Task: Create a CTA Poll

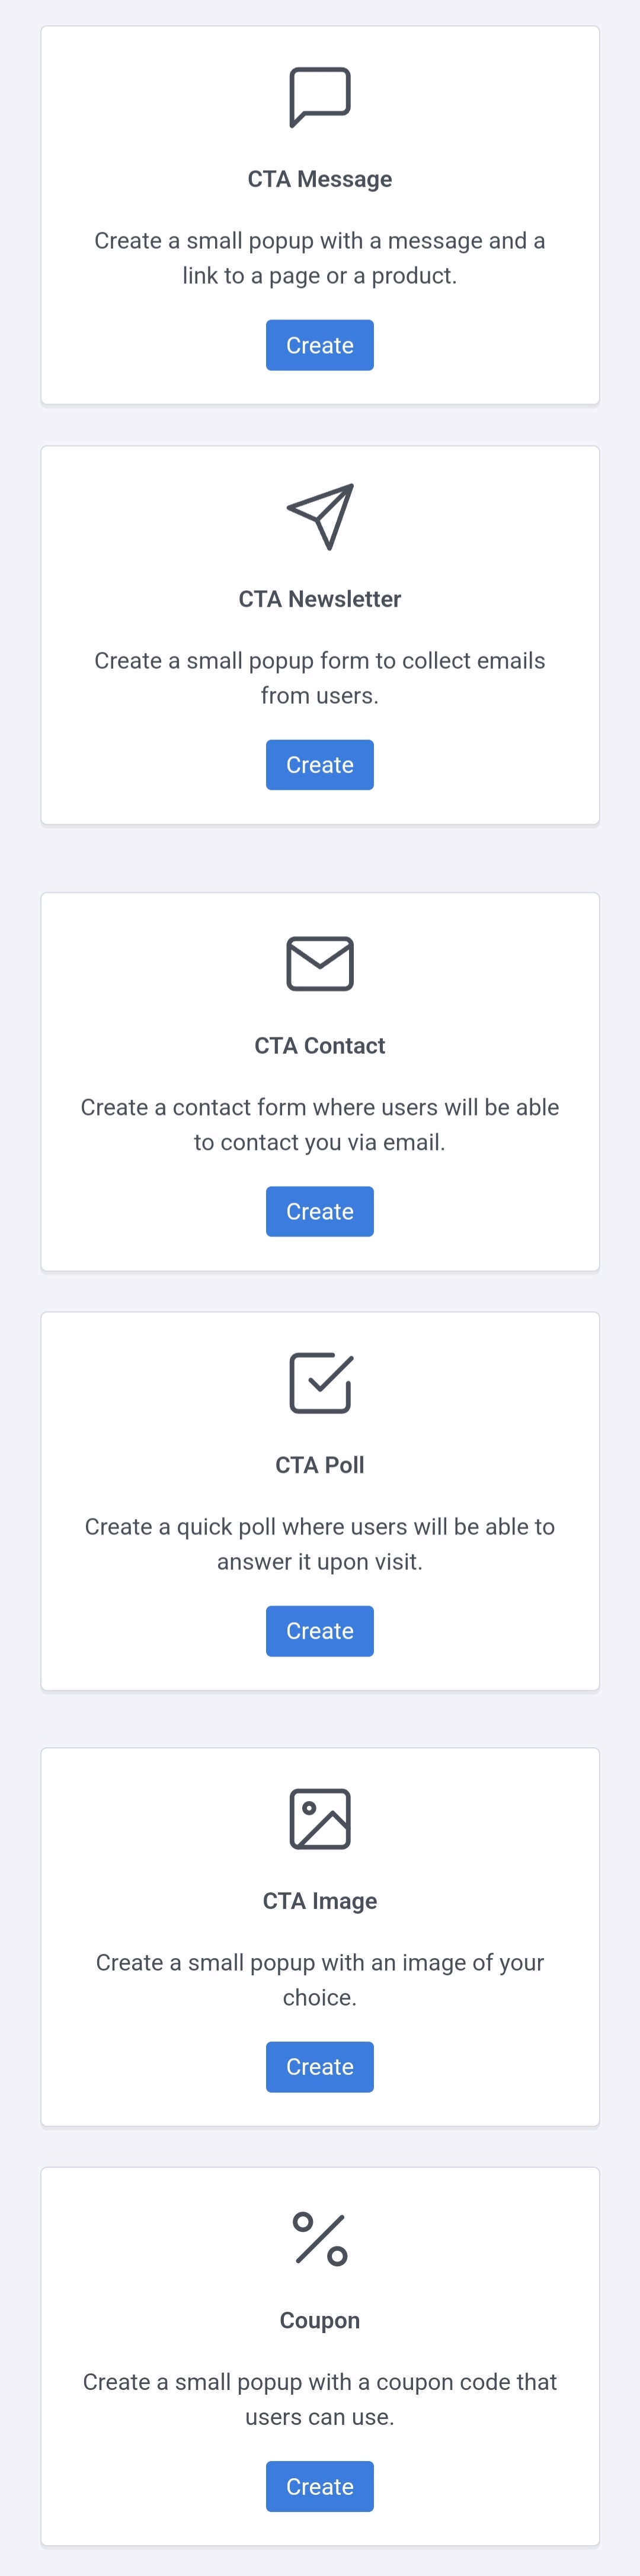Action: point(320,1631)
